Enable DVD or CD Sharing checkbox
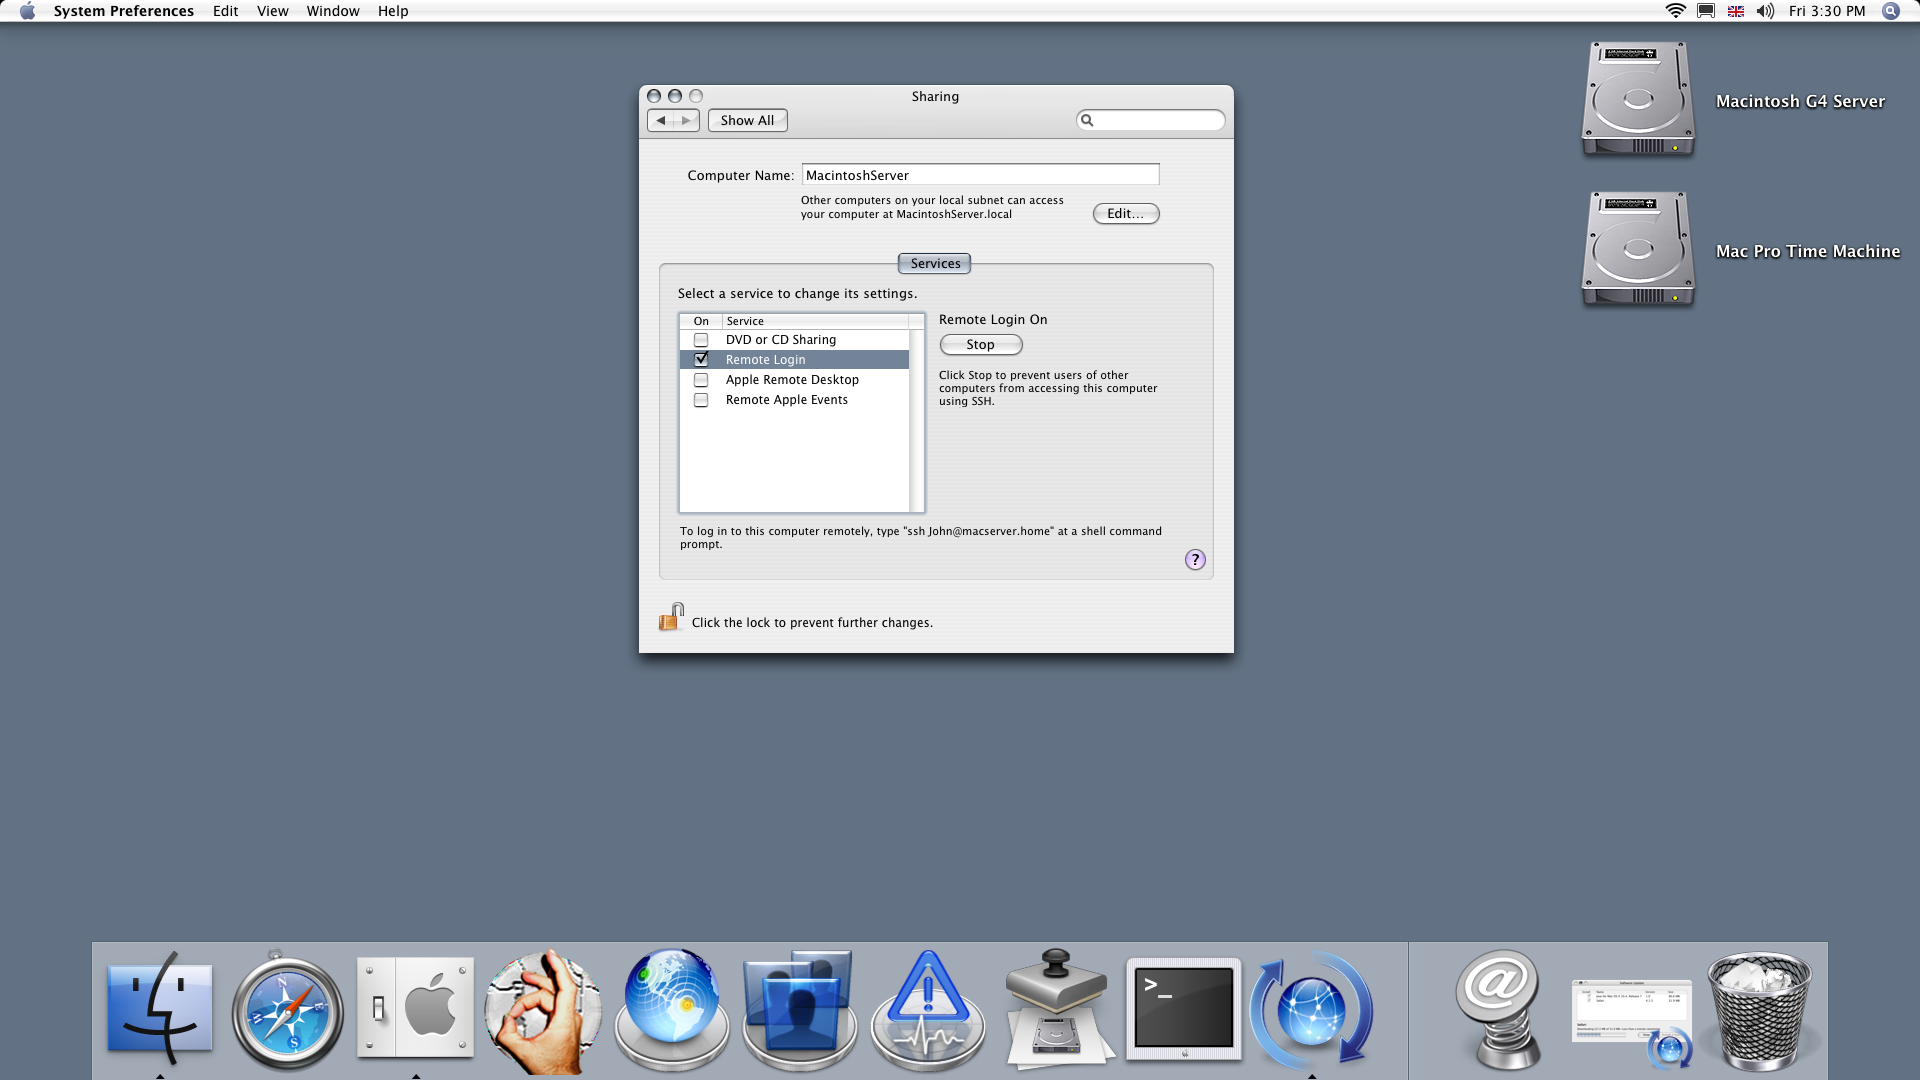The image size is (1920, 1080). coord(701,340)
